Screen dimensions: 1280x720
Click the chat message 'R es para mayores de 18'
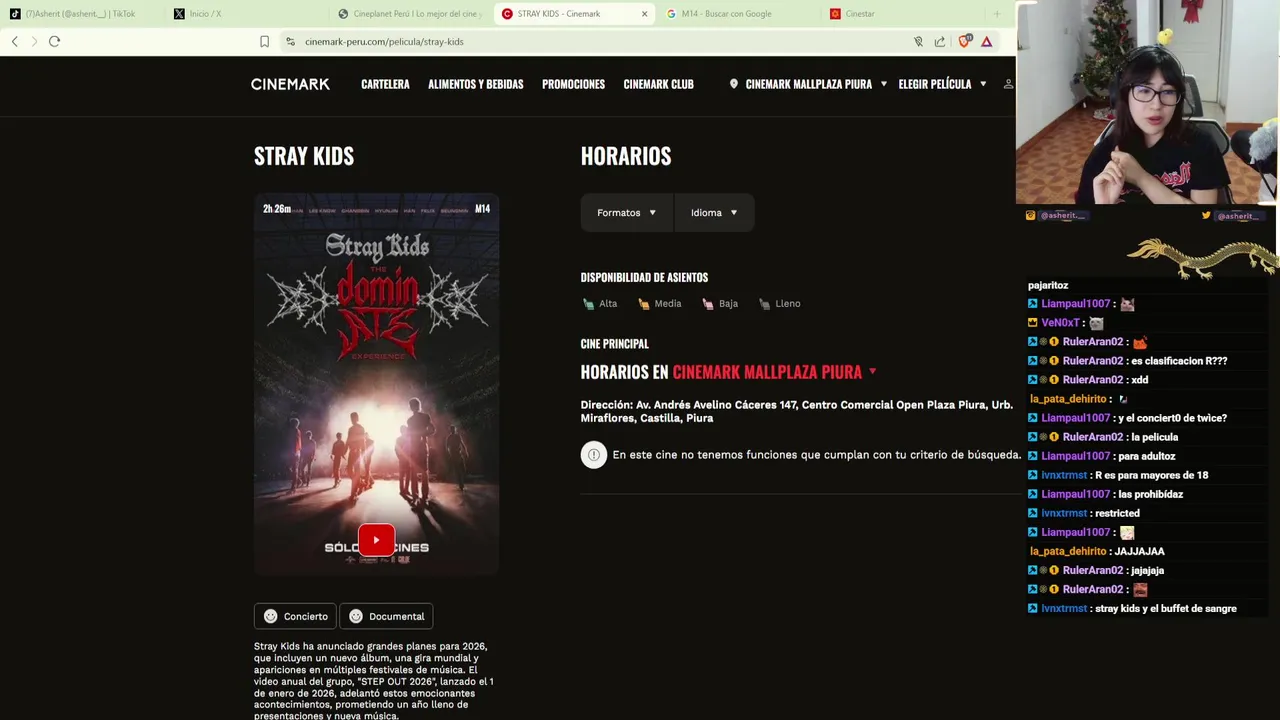coord(1152,475)
